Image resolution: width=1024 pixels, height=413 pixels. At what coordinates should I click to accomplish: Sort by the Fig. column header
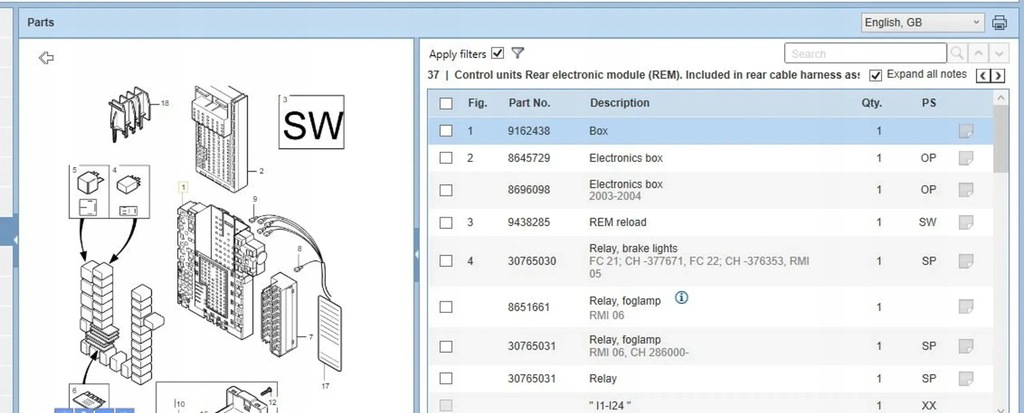(477, 103)
